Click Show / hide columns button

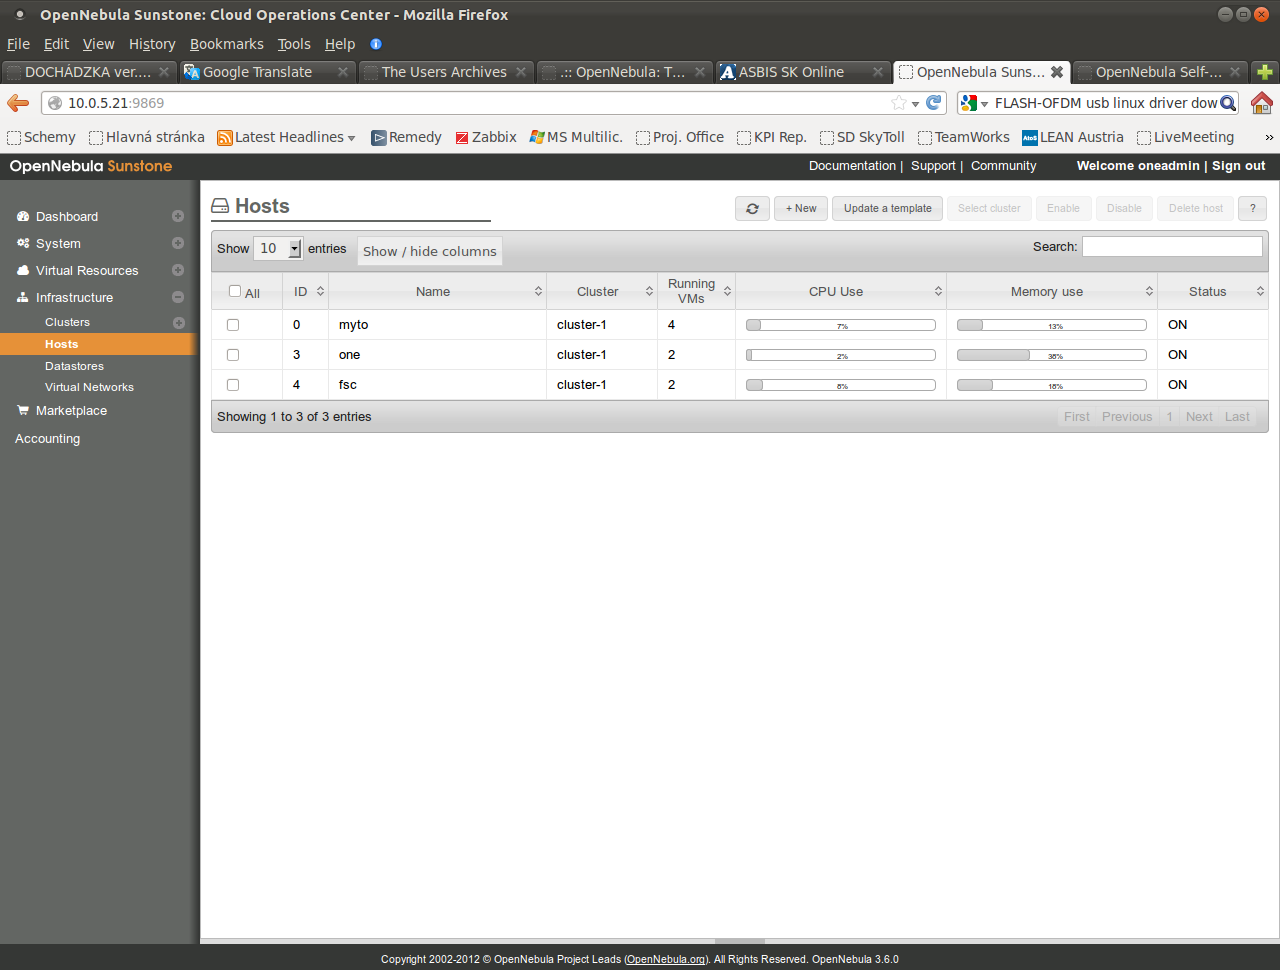(x=430, y=251)
